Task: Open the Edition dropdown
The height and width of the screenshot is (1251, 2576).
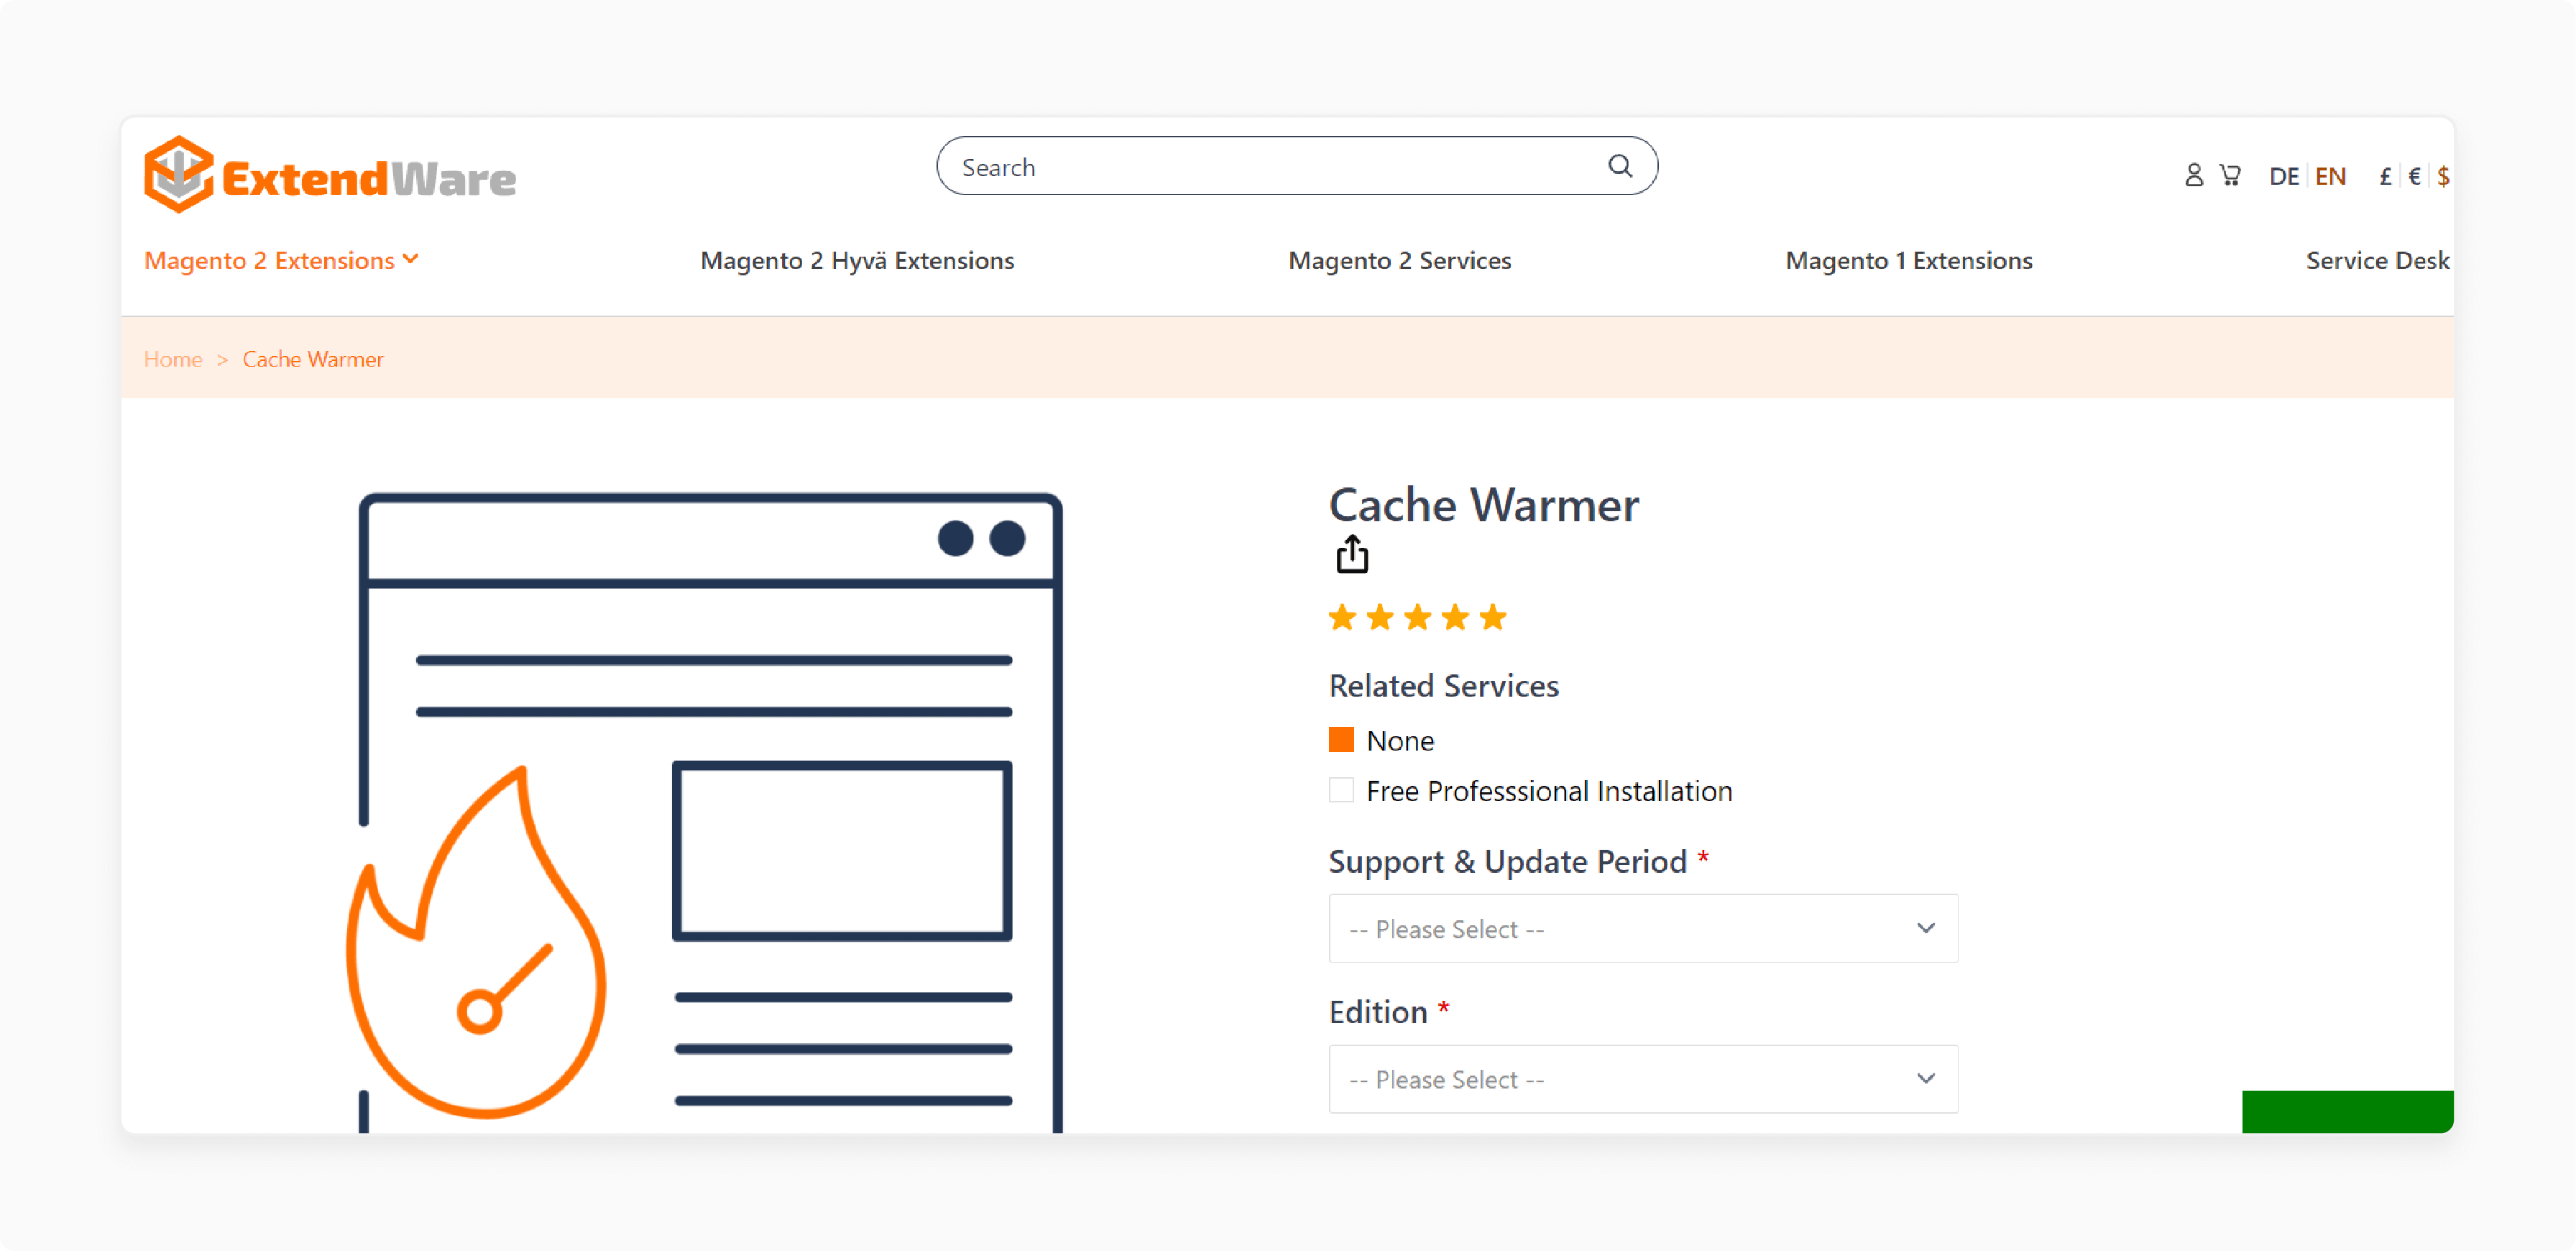Action: [1643, 1079]
